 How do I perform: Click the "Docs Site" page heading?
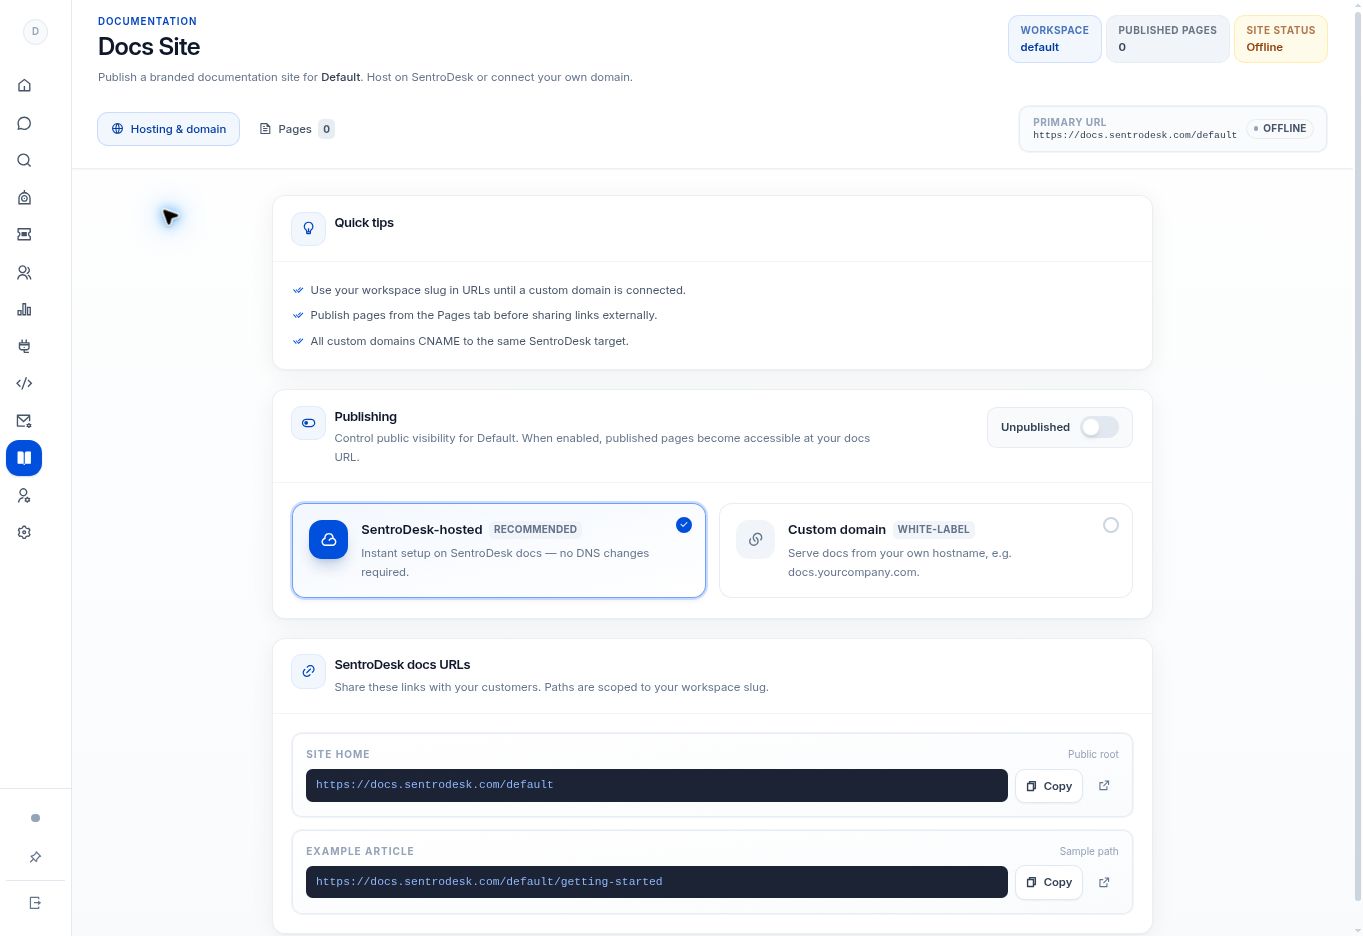[x=149, y=47]
